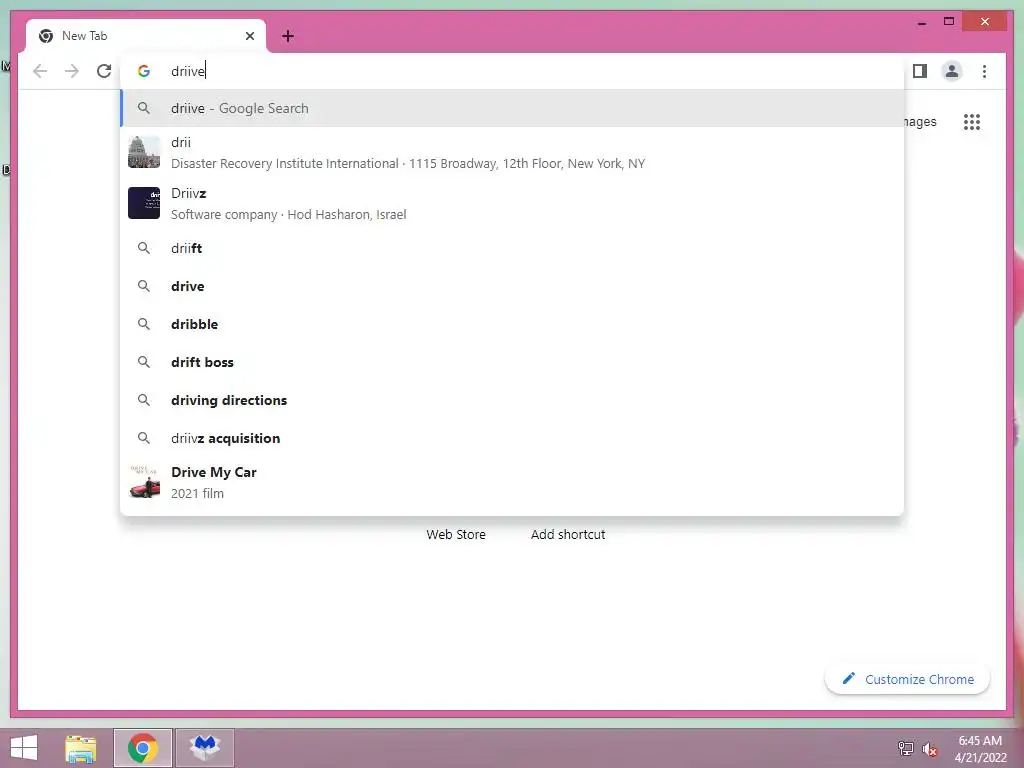Viewport: 1024px width, 768px height.
Task: Click the Driivz company logo thumbnail
Action: click(144, 203)
